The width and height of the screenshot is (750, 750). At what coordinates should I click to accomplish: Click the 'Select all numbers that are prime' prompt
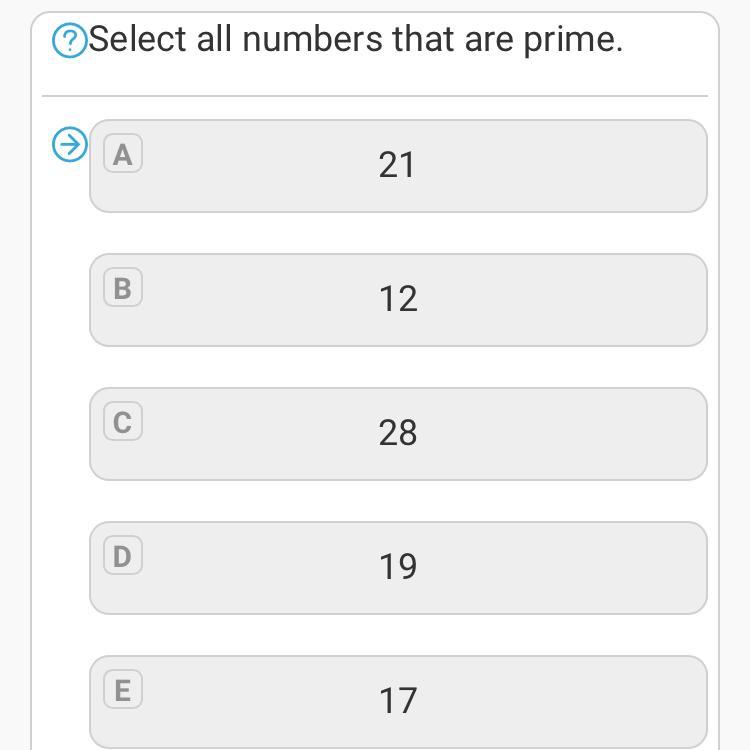[x=355, y=40]
